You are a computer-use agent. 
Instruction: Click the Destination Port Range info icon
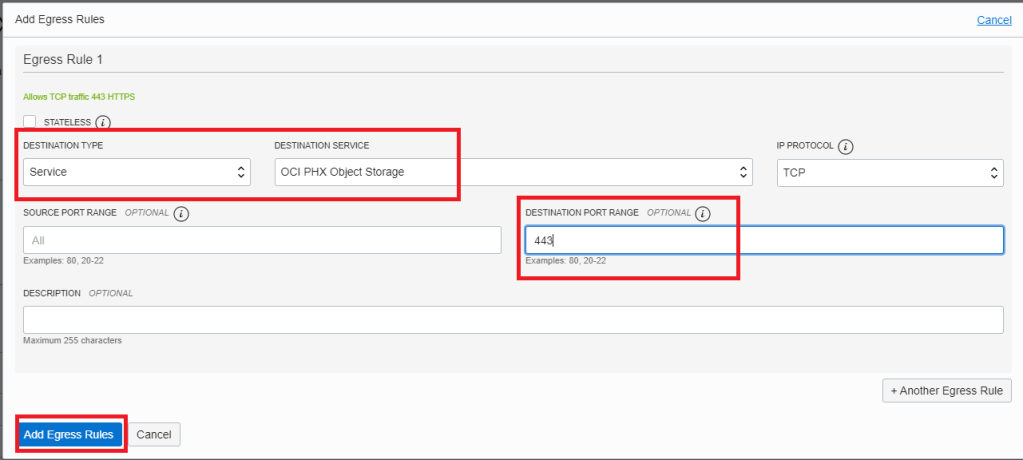(702, 213)
